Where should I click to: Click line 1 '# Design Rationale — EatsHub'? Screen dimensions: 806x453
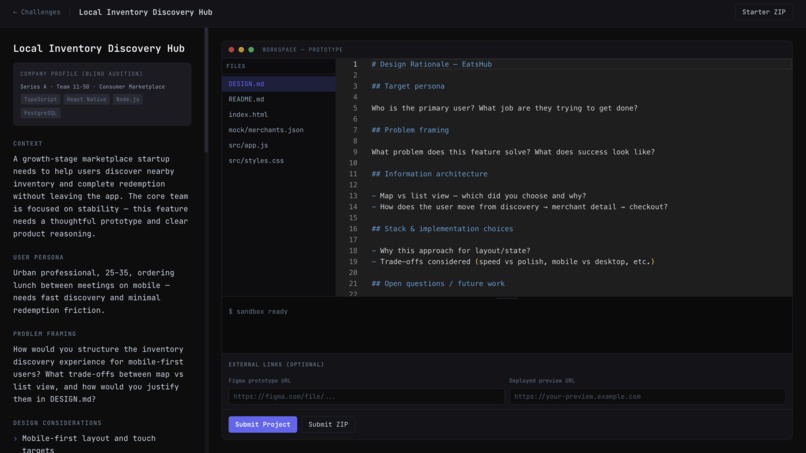coord(431,64)
